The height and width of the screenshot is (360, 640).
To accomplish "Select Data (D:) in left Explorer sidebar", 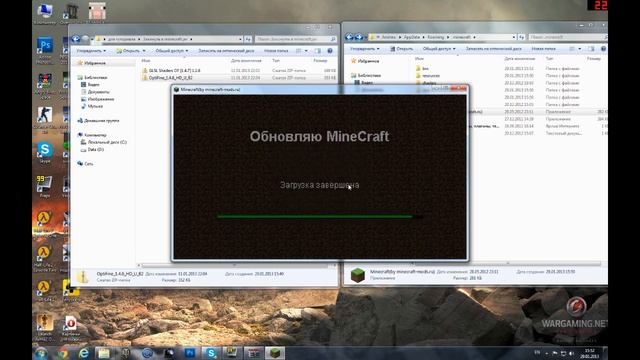I will pyautogui.click(x=92, y=149).
